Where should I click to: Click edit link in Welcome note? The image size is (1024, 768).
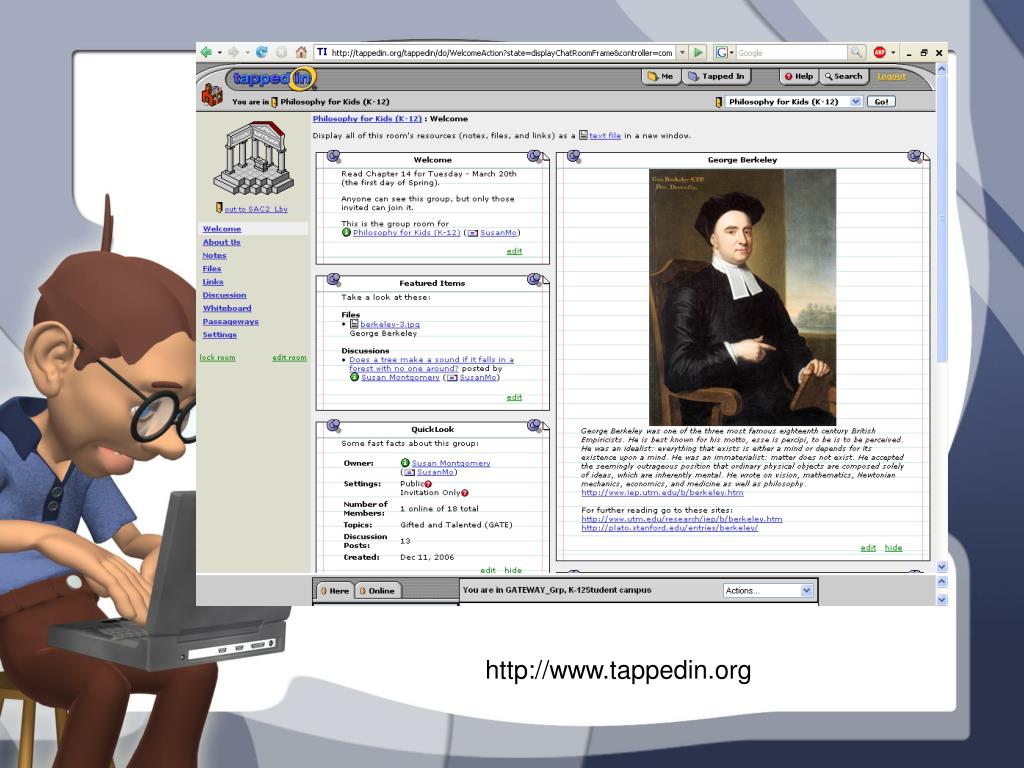coord(514,251)
